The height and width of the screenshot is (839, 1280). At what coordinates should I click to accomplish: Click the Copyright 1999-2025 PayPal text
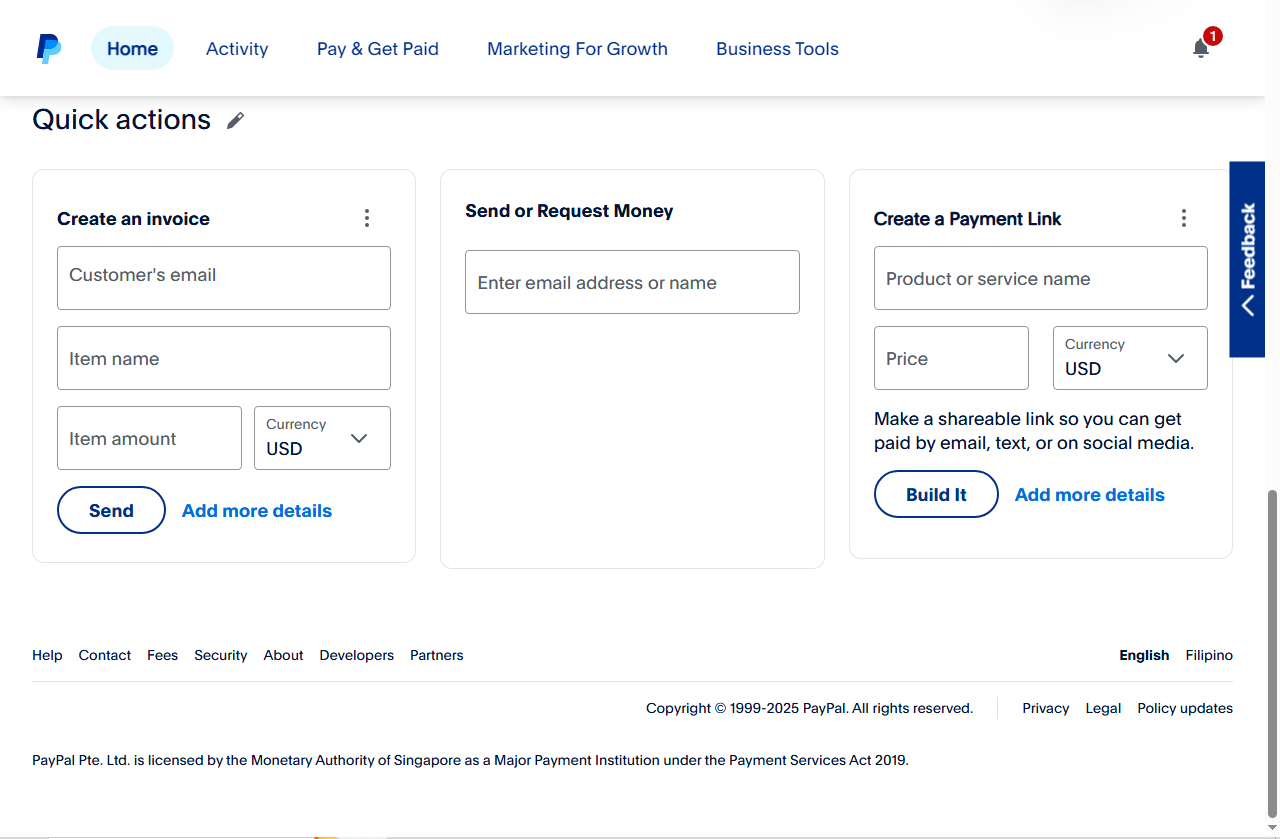[x=809, y=709]
